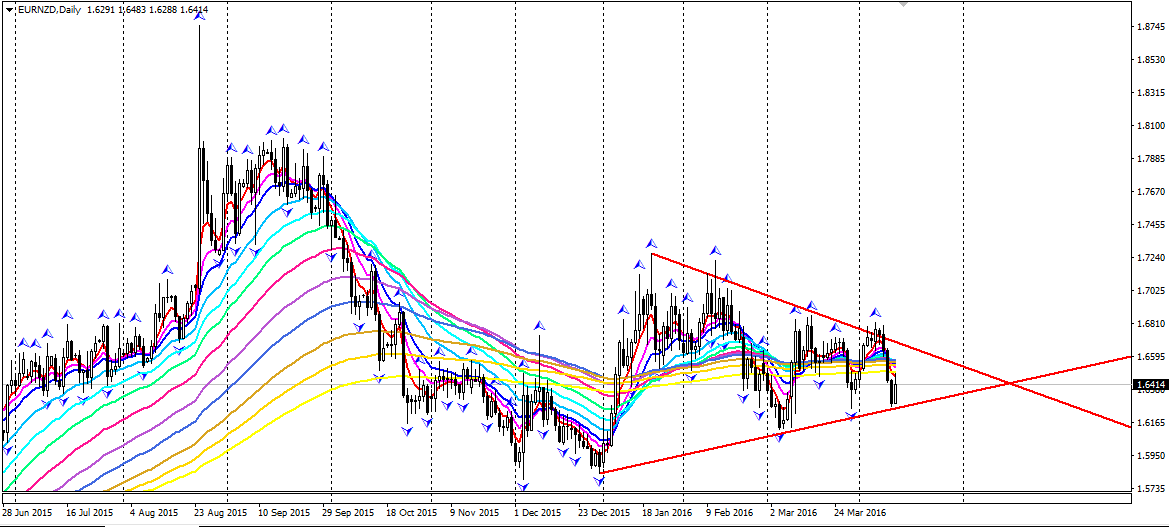This screenshot has height=527, width=1169.
Task: Click the low price value 1.6288
Action: coord(163,9)
